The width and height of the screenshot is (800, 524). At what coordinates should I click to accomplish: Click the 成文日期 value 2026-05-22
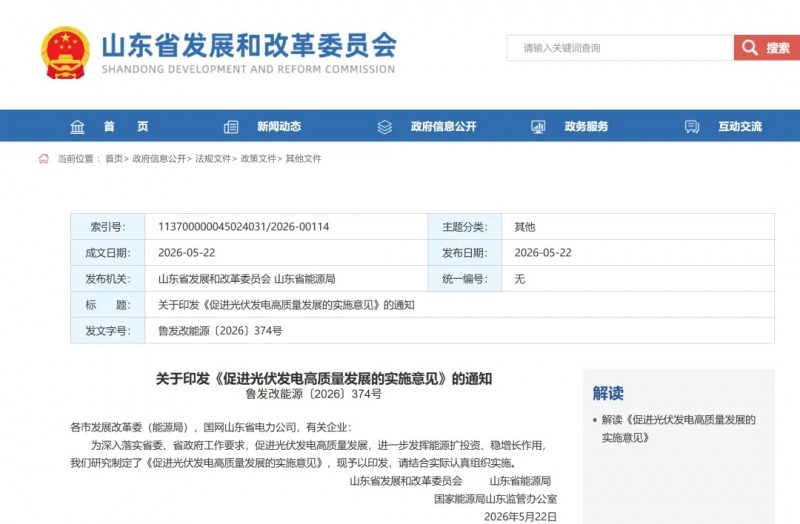point(186,253)
